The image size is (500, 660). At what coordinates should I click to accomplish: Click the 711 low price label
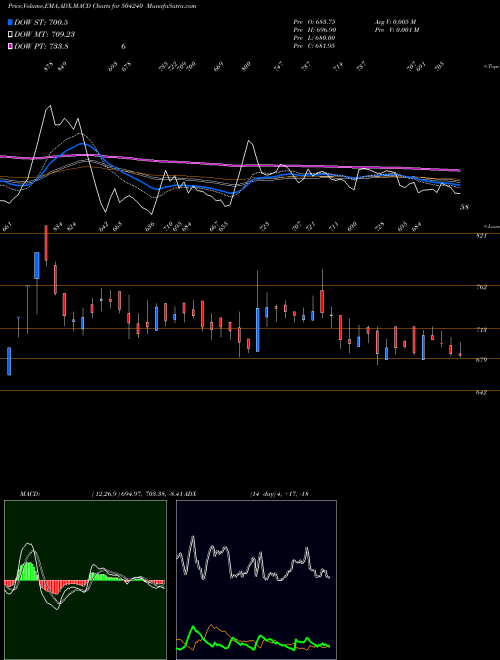333,228
